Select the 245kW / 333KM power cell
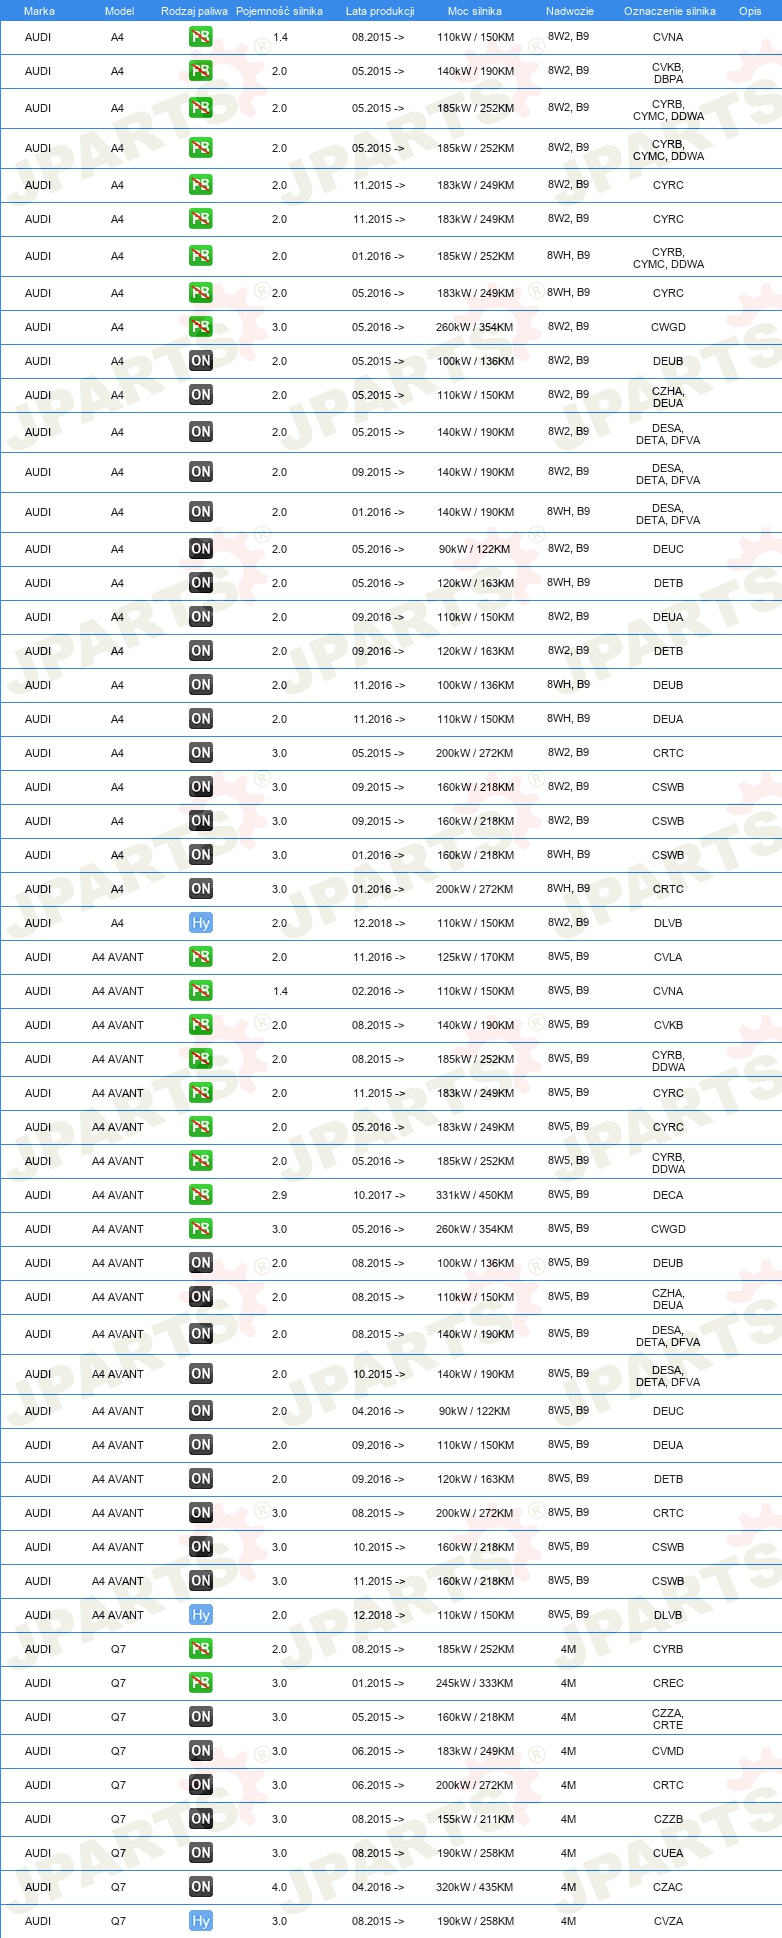This screenshot has height=1938, width=782. click(x=475, y=1683)
